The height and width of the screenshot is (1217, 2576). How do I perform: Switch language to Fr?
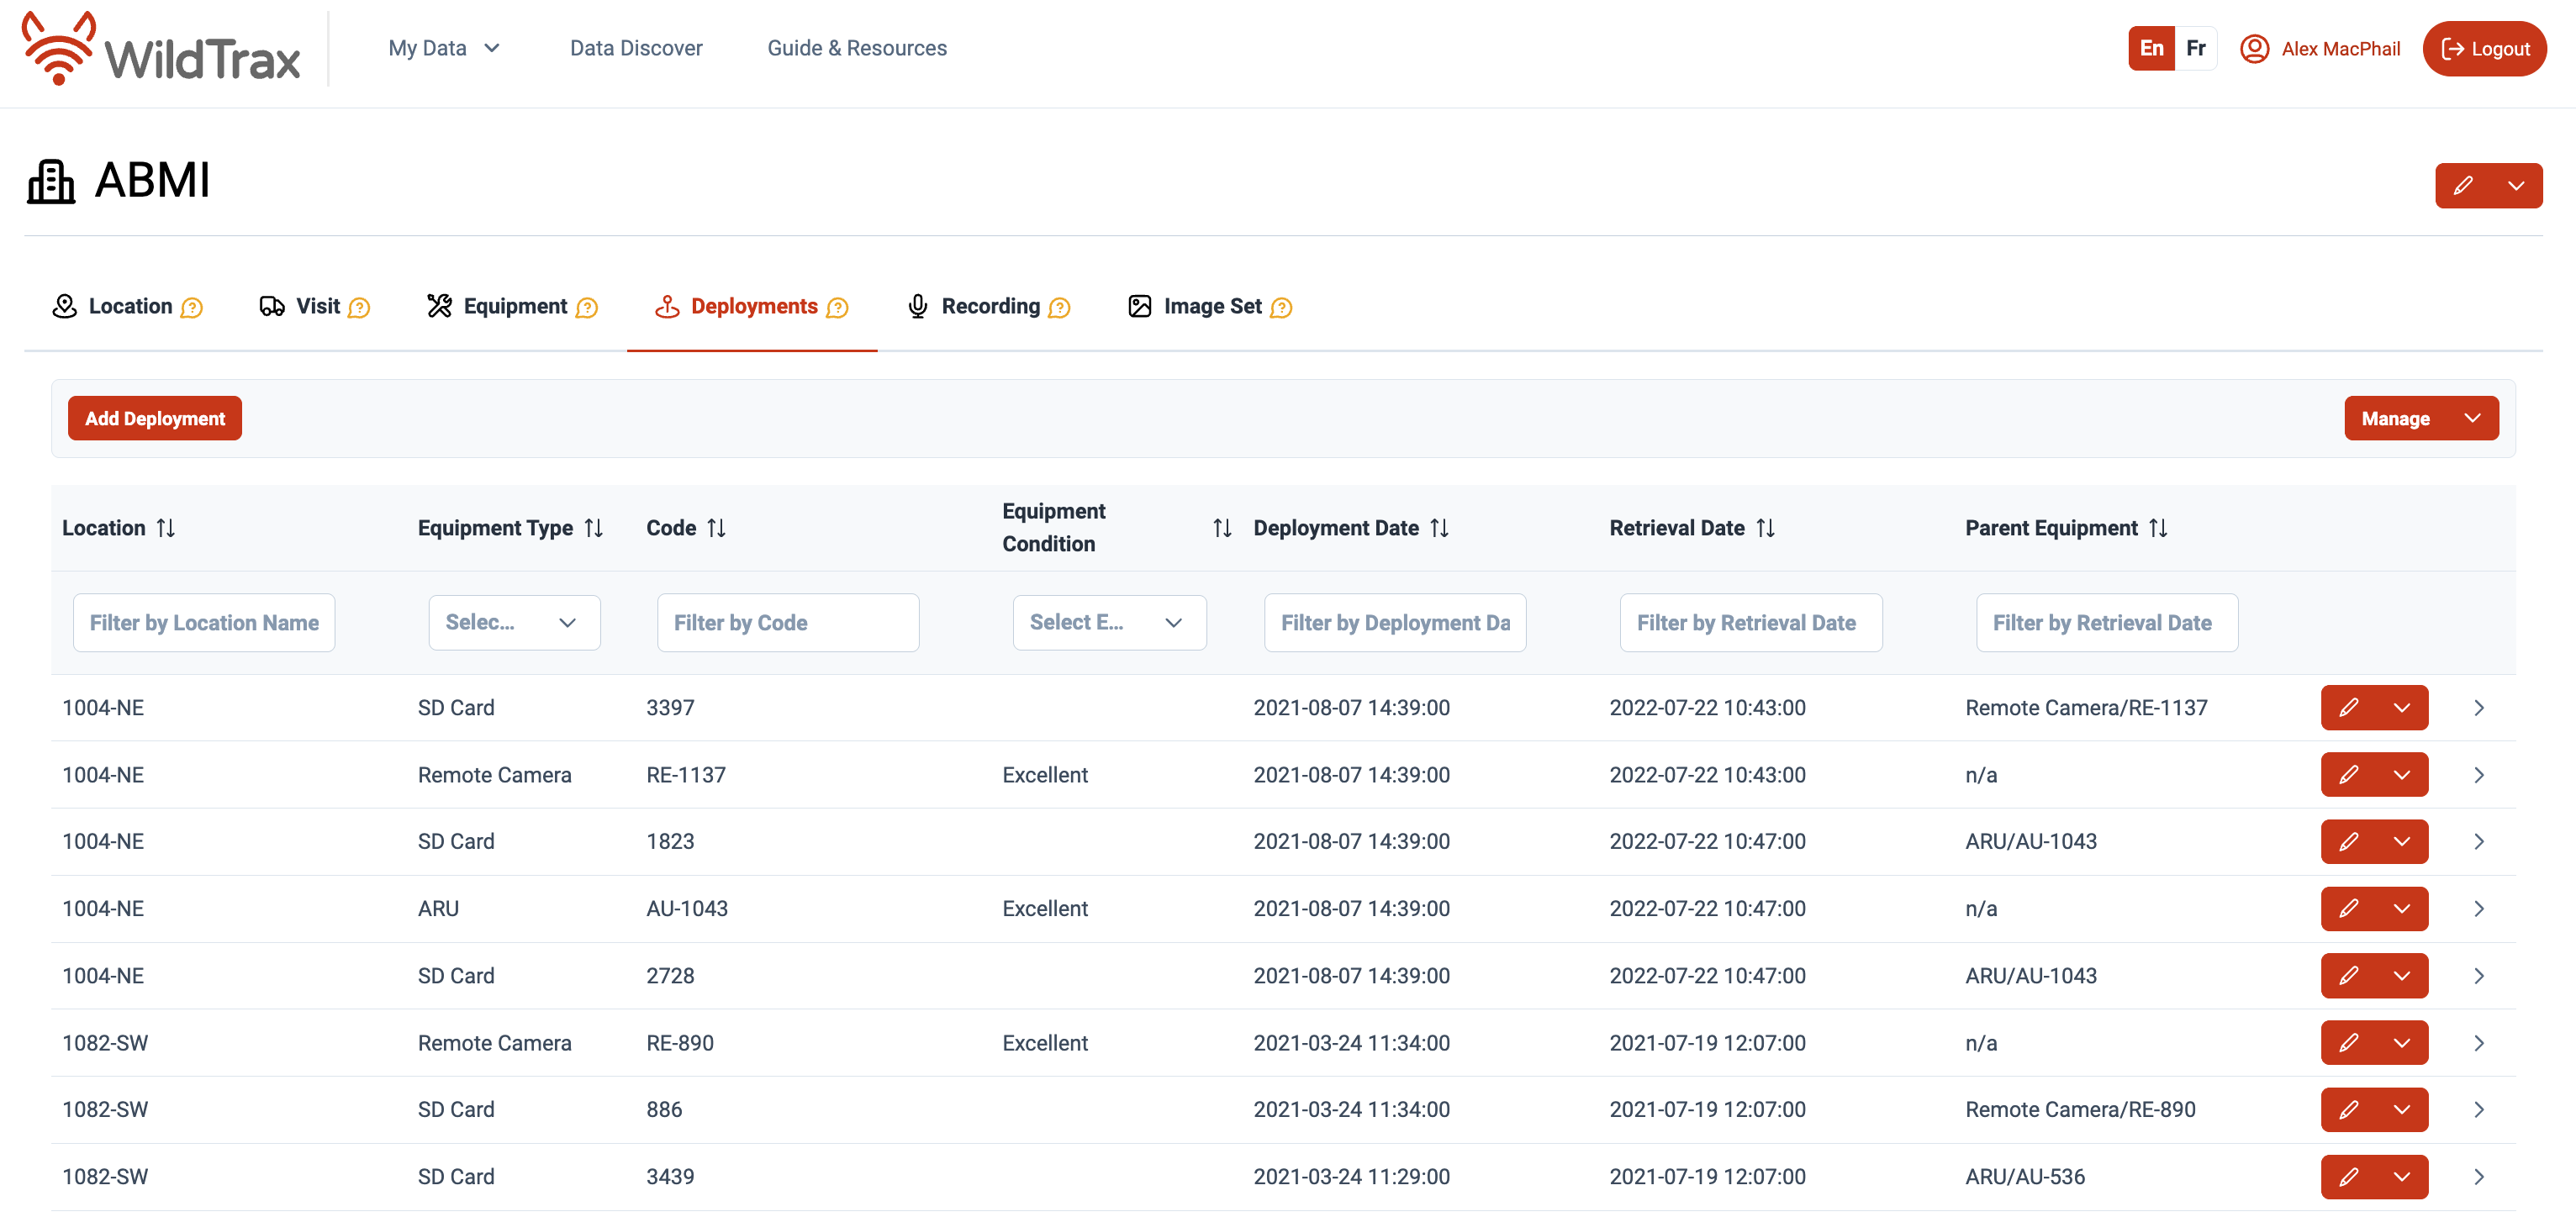coord(2195,48)
